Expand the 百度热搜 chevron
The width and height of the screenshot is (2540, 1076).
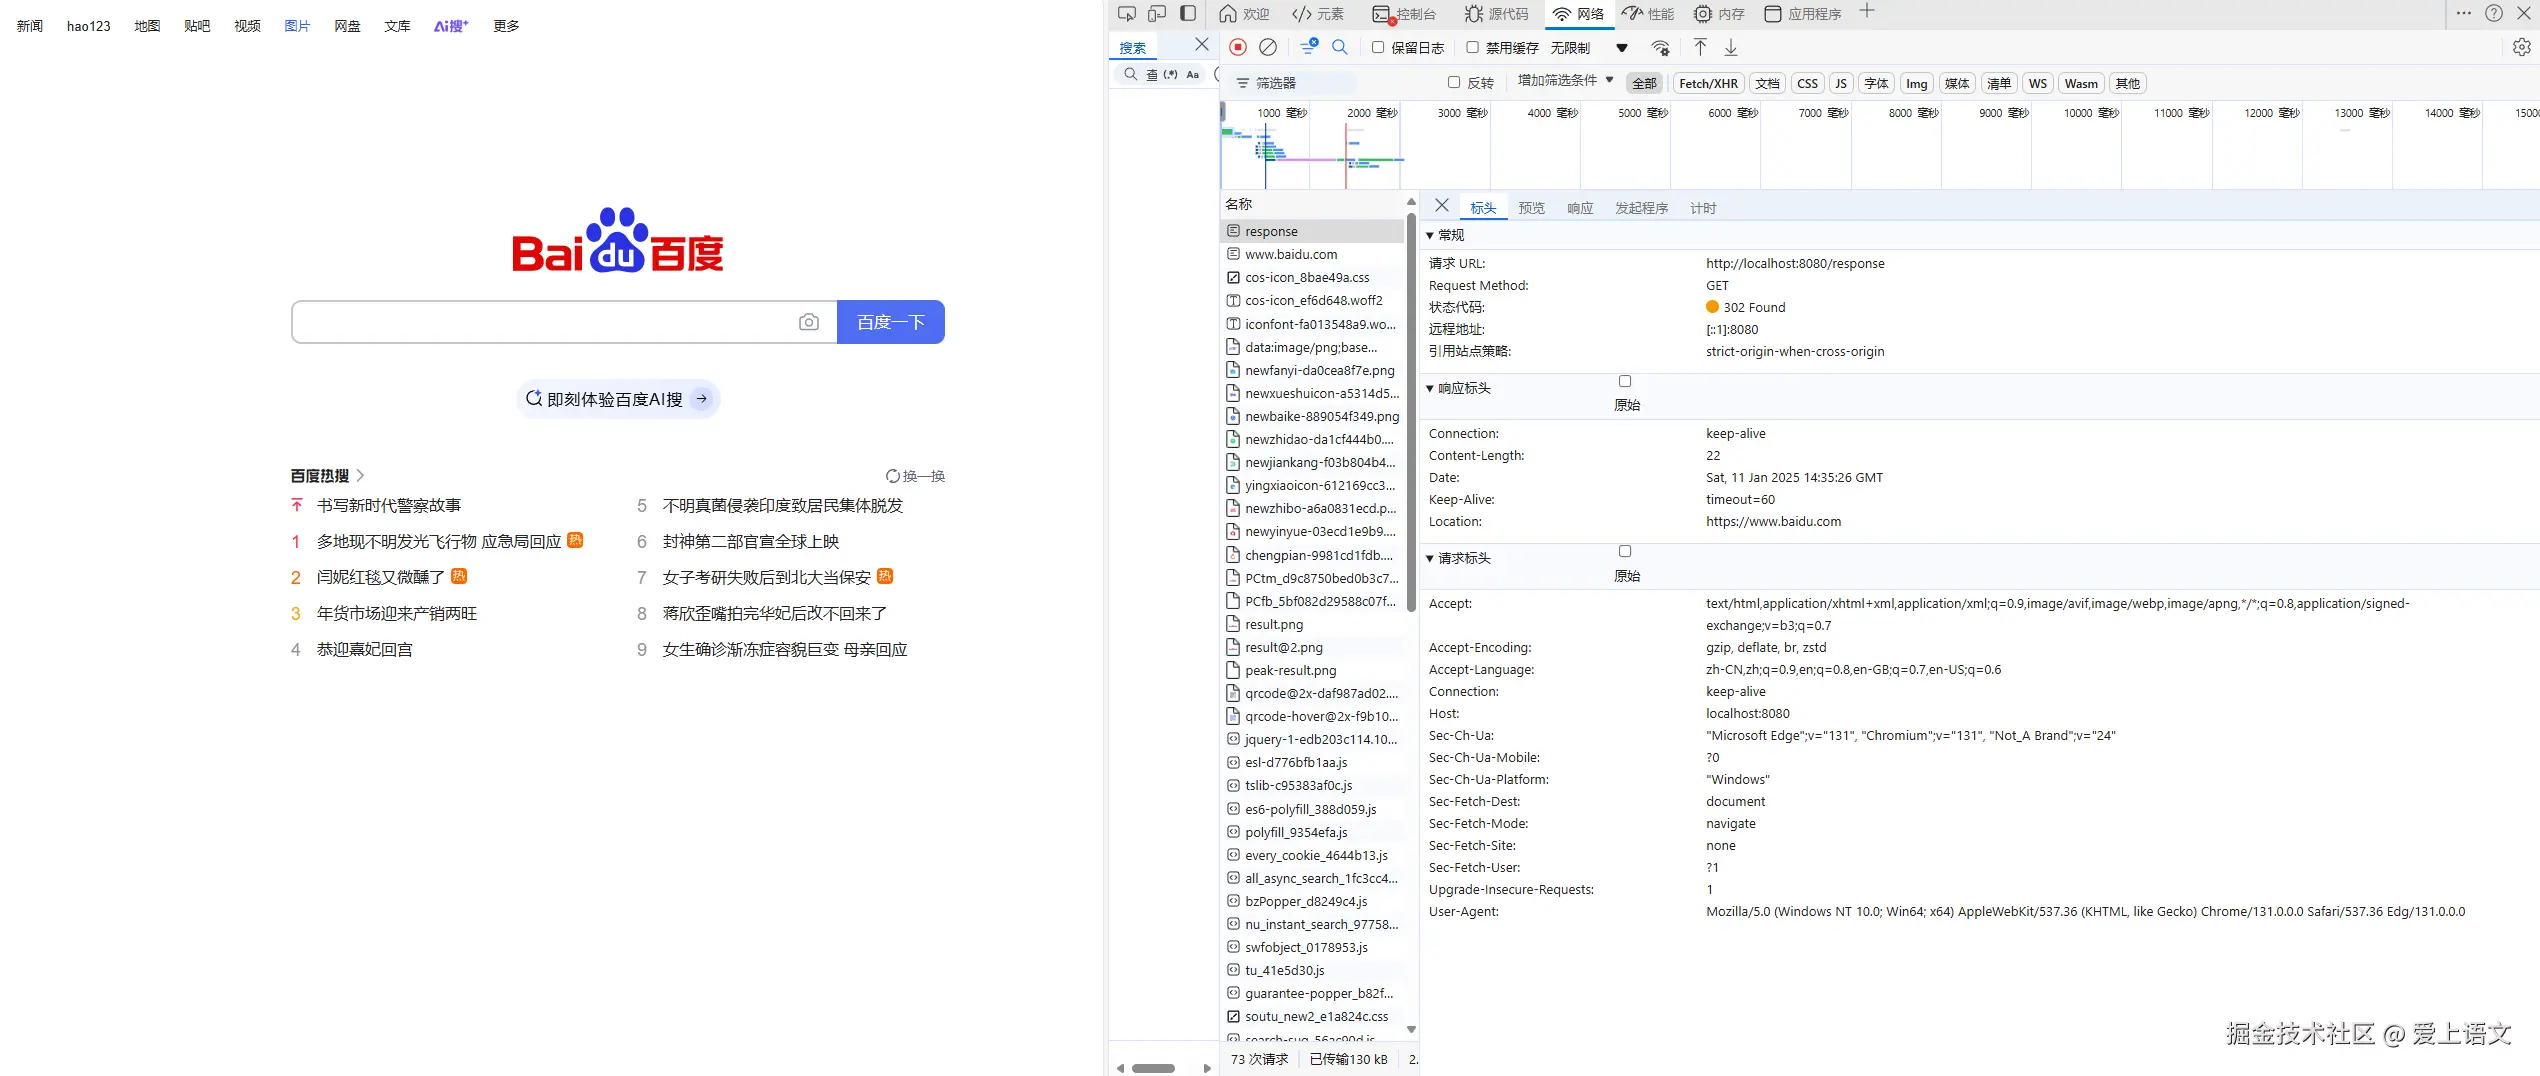(360, 476)
